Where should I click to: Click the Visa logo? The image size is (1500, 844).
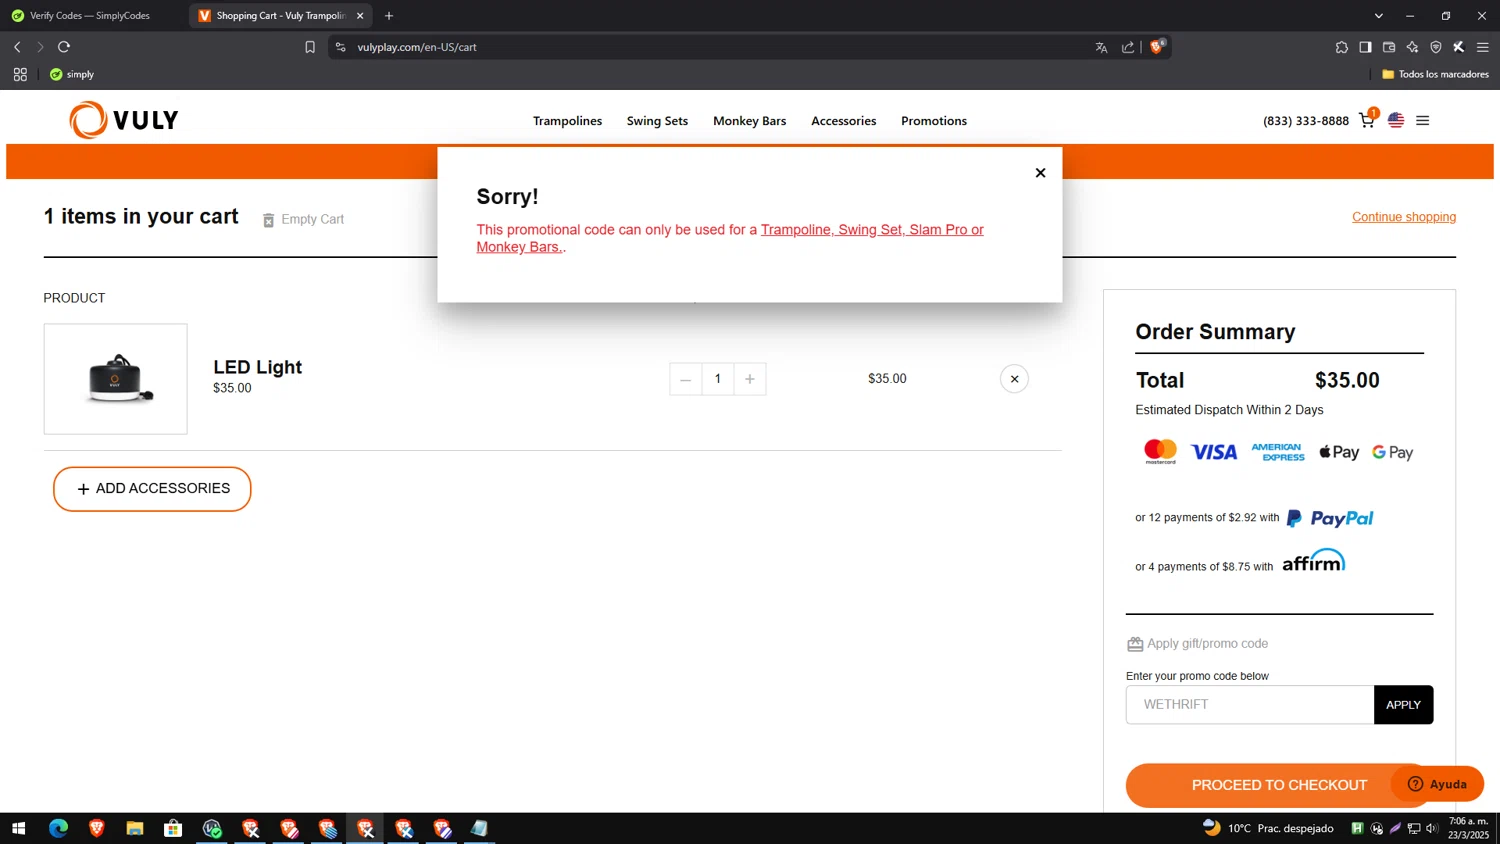pos(1214,453)
